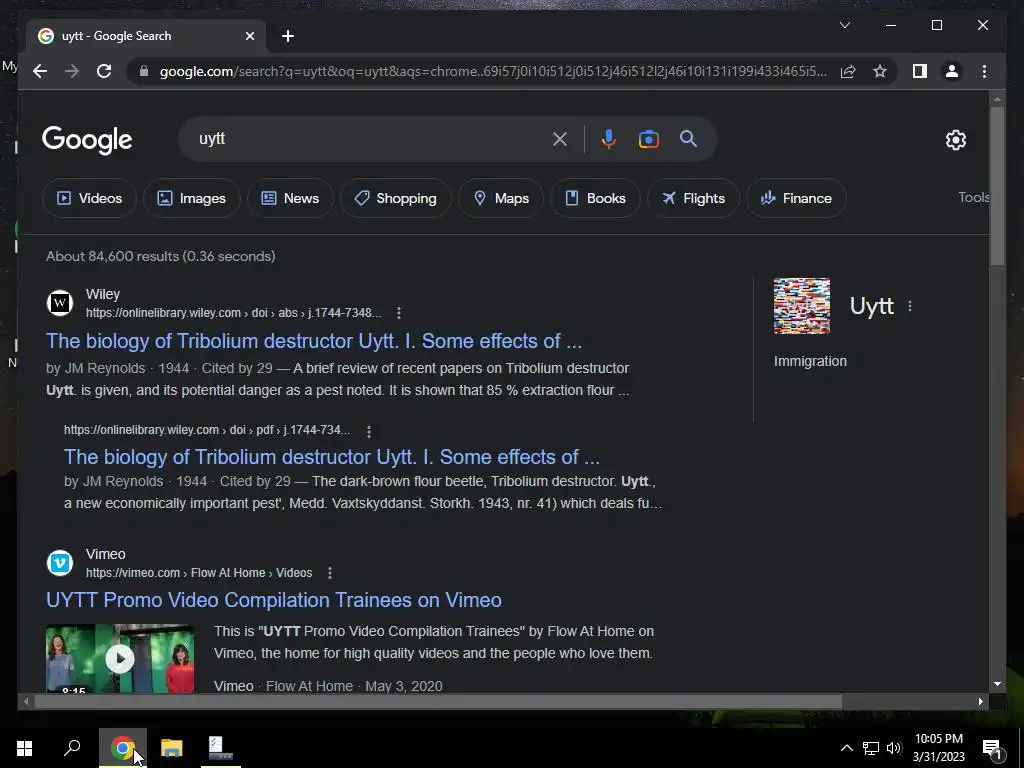Screen dimensions: 1024x768
Task: Bookmark this page with star icon
Action: pos(880,71)
